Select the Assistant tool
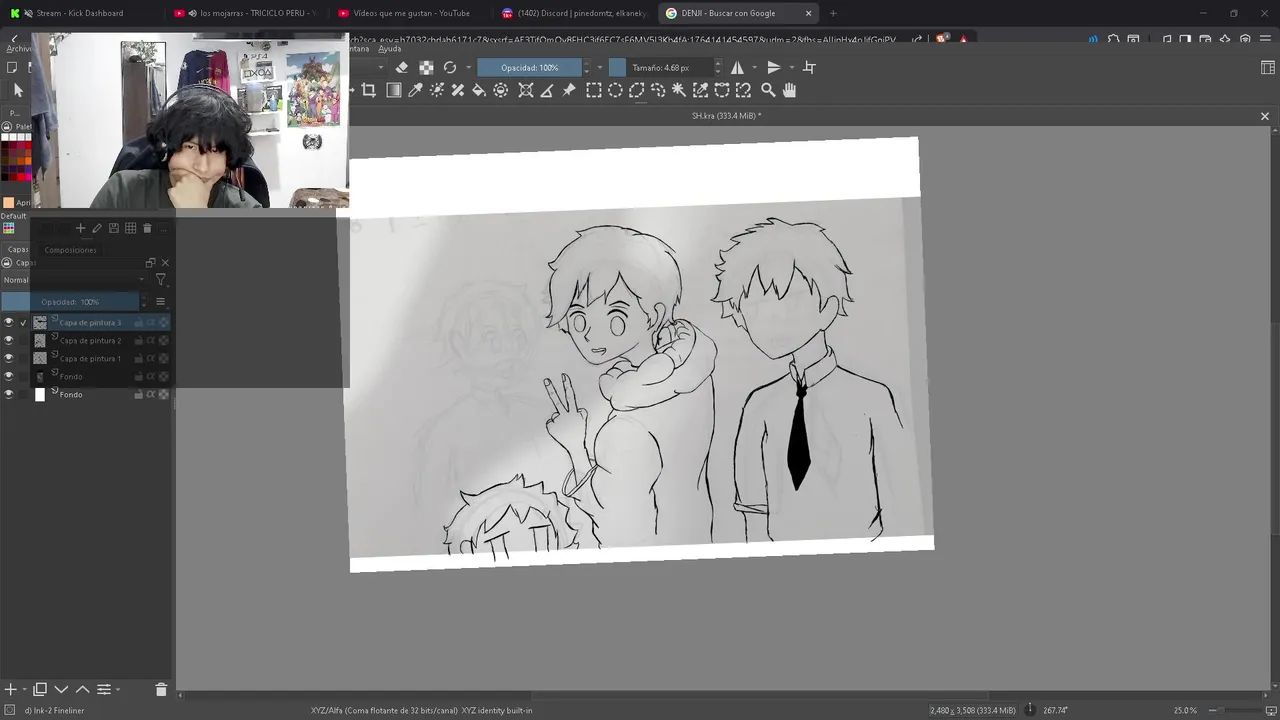Viewport: 1280px width, 720px height. [526, 90]
